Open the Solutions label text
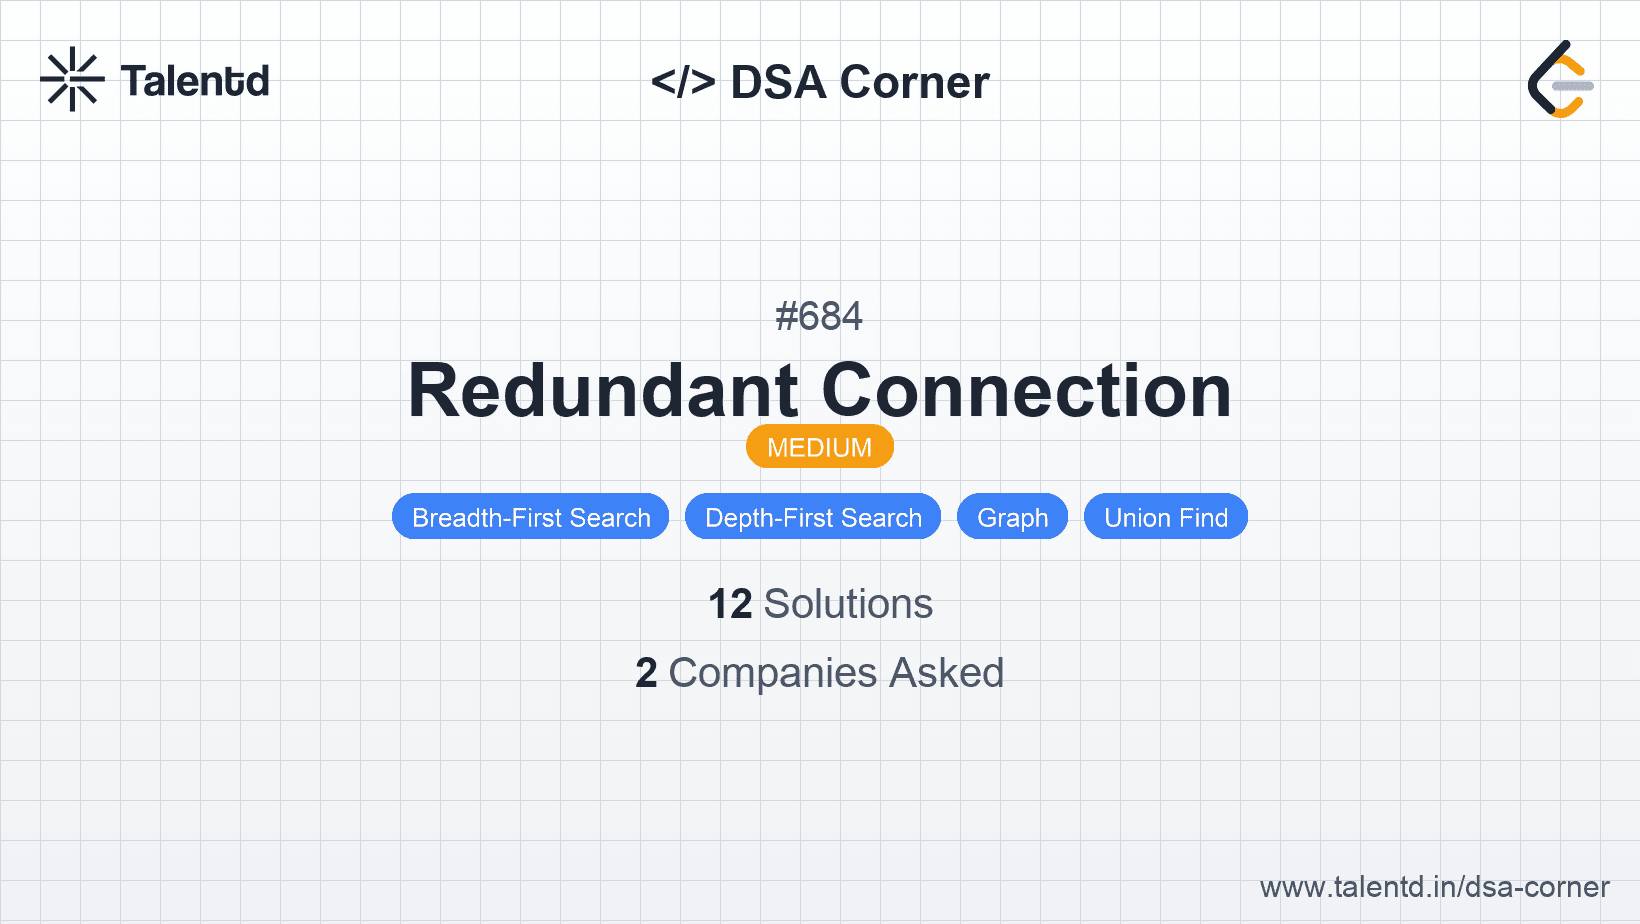This screenshot has width=1640, height=924. (x=848, y=604)
